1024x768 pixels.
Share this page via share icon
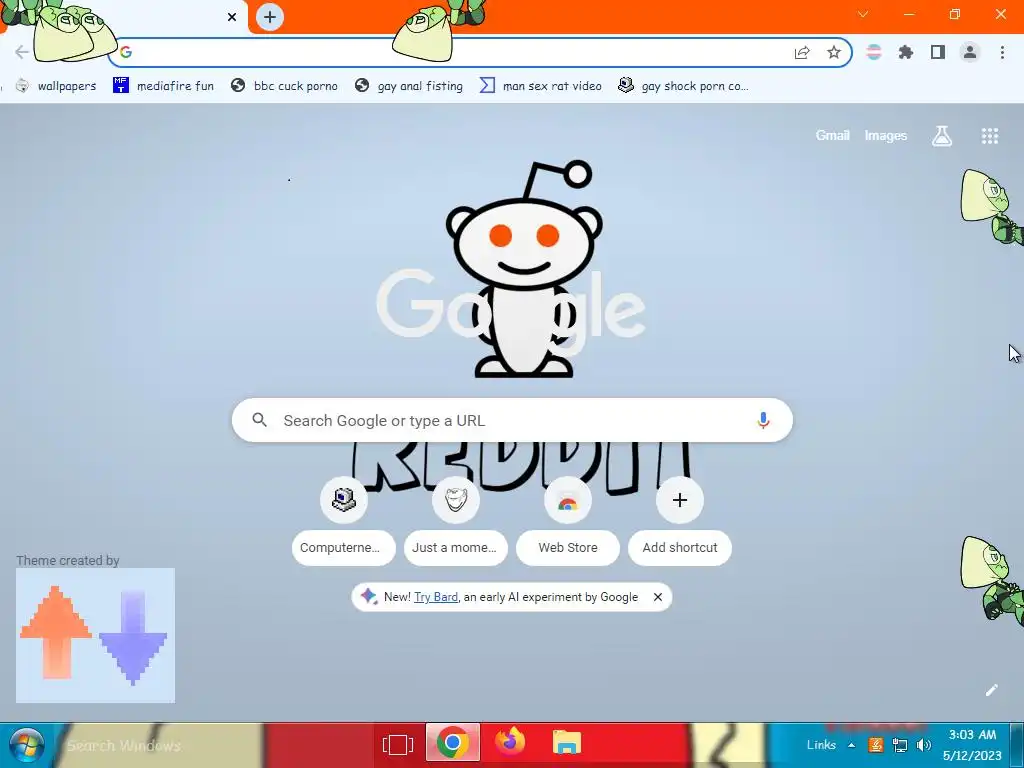802,52
